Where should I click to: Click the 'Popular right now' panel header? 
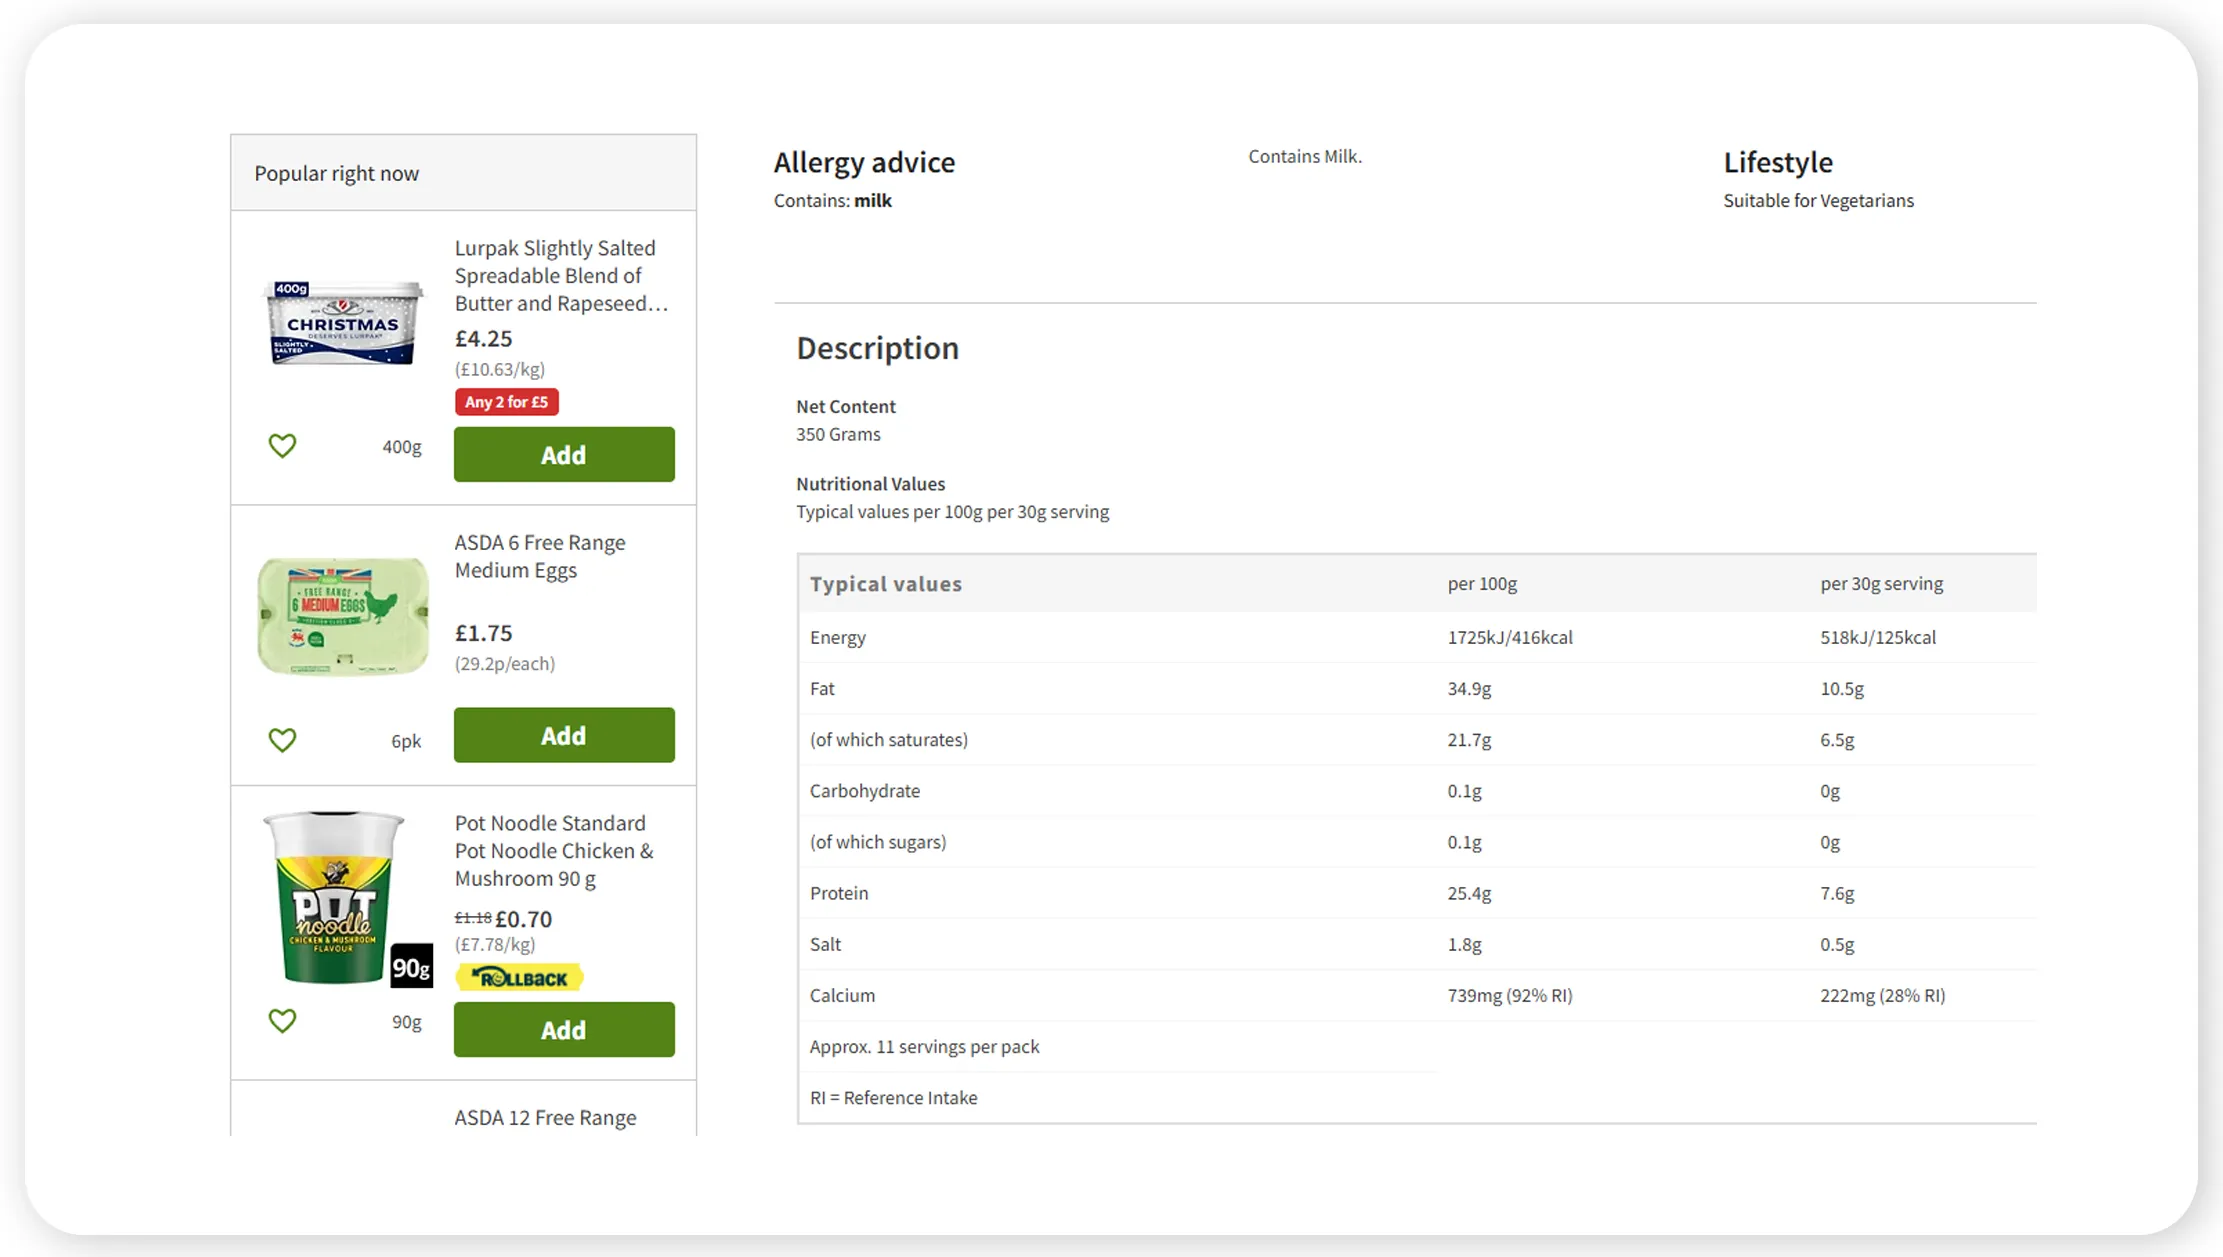click(x=336, y=172)
